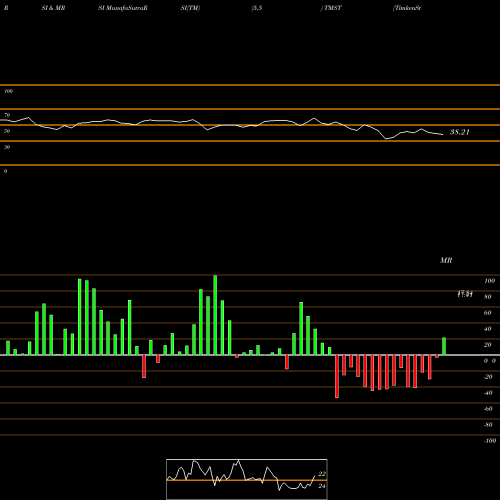Click the value 22 in the mini chart
Image resolution: width=500 pixels, height=500 pixels.
[x=322, y=474]
